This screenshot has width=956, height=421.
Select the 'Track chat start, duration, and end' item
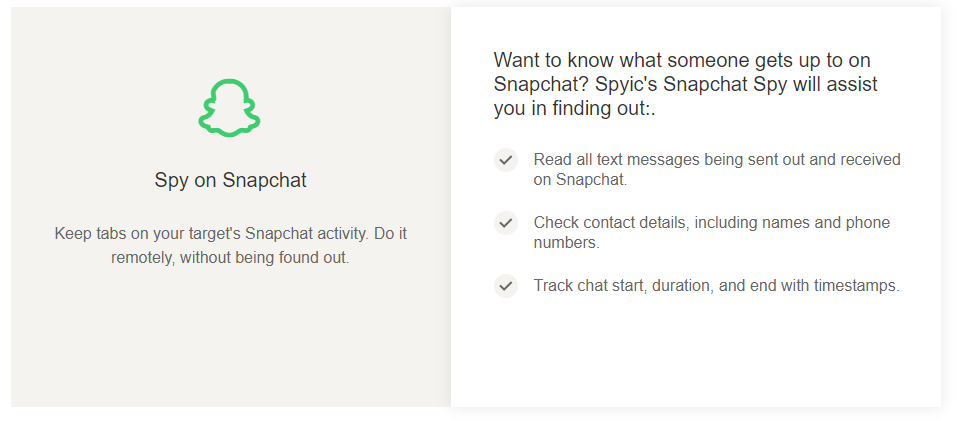[716, 286]
